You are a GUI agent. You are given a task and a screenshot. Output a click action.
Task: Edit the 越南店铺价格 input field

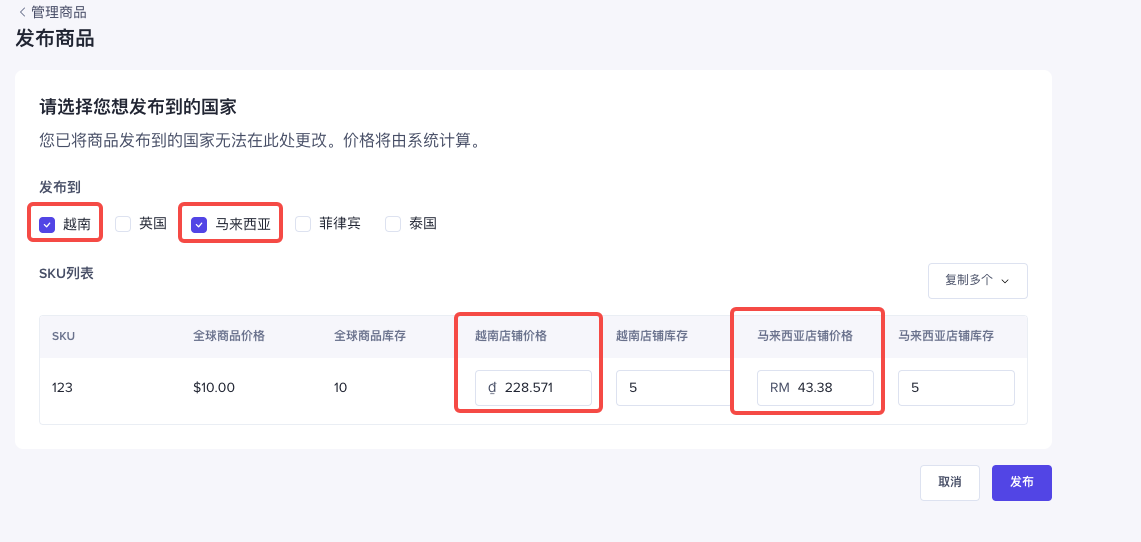pyautogui.click(x=542, y=388)
